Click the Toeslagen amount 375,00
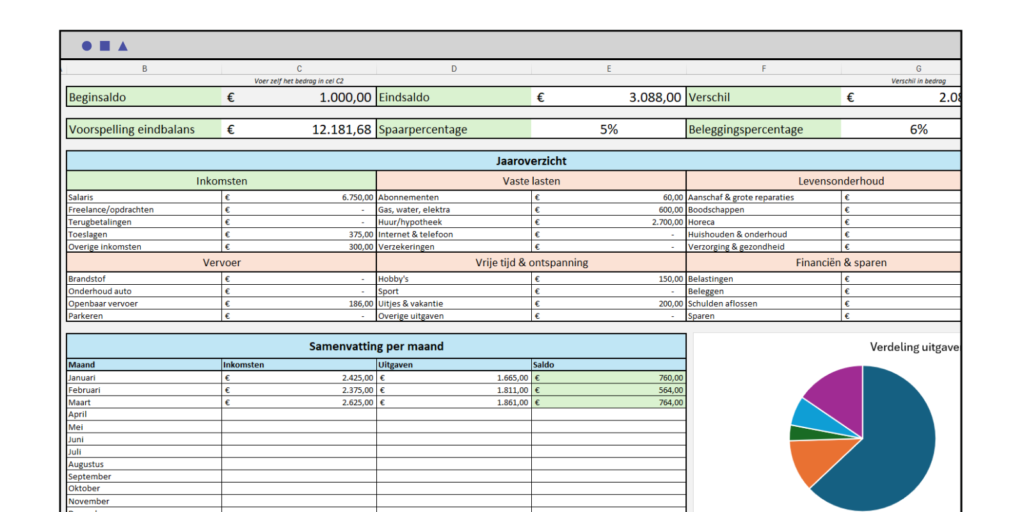 click(x=299, y=234)
